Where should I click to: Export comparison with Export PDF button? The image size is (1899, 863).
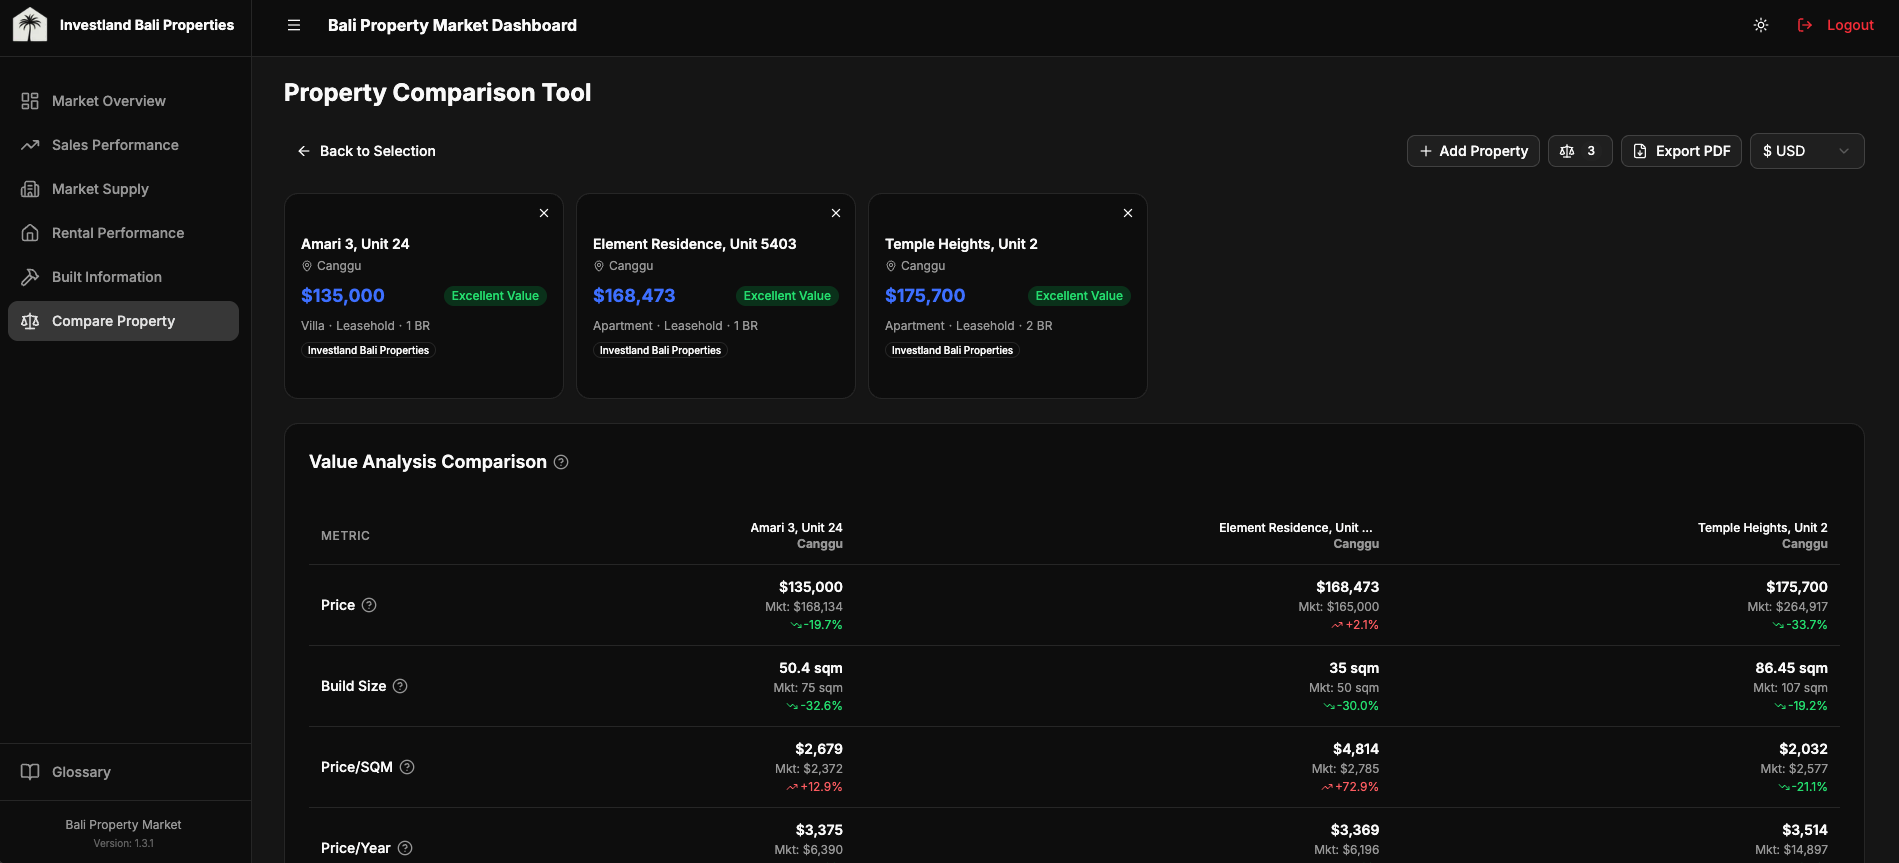coord(1681,151)
